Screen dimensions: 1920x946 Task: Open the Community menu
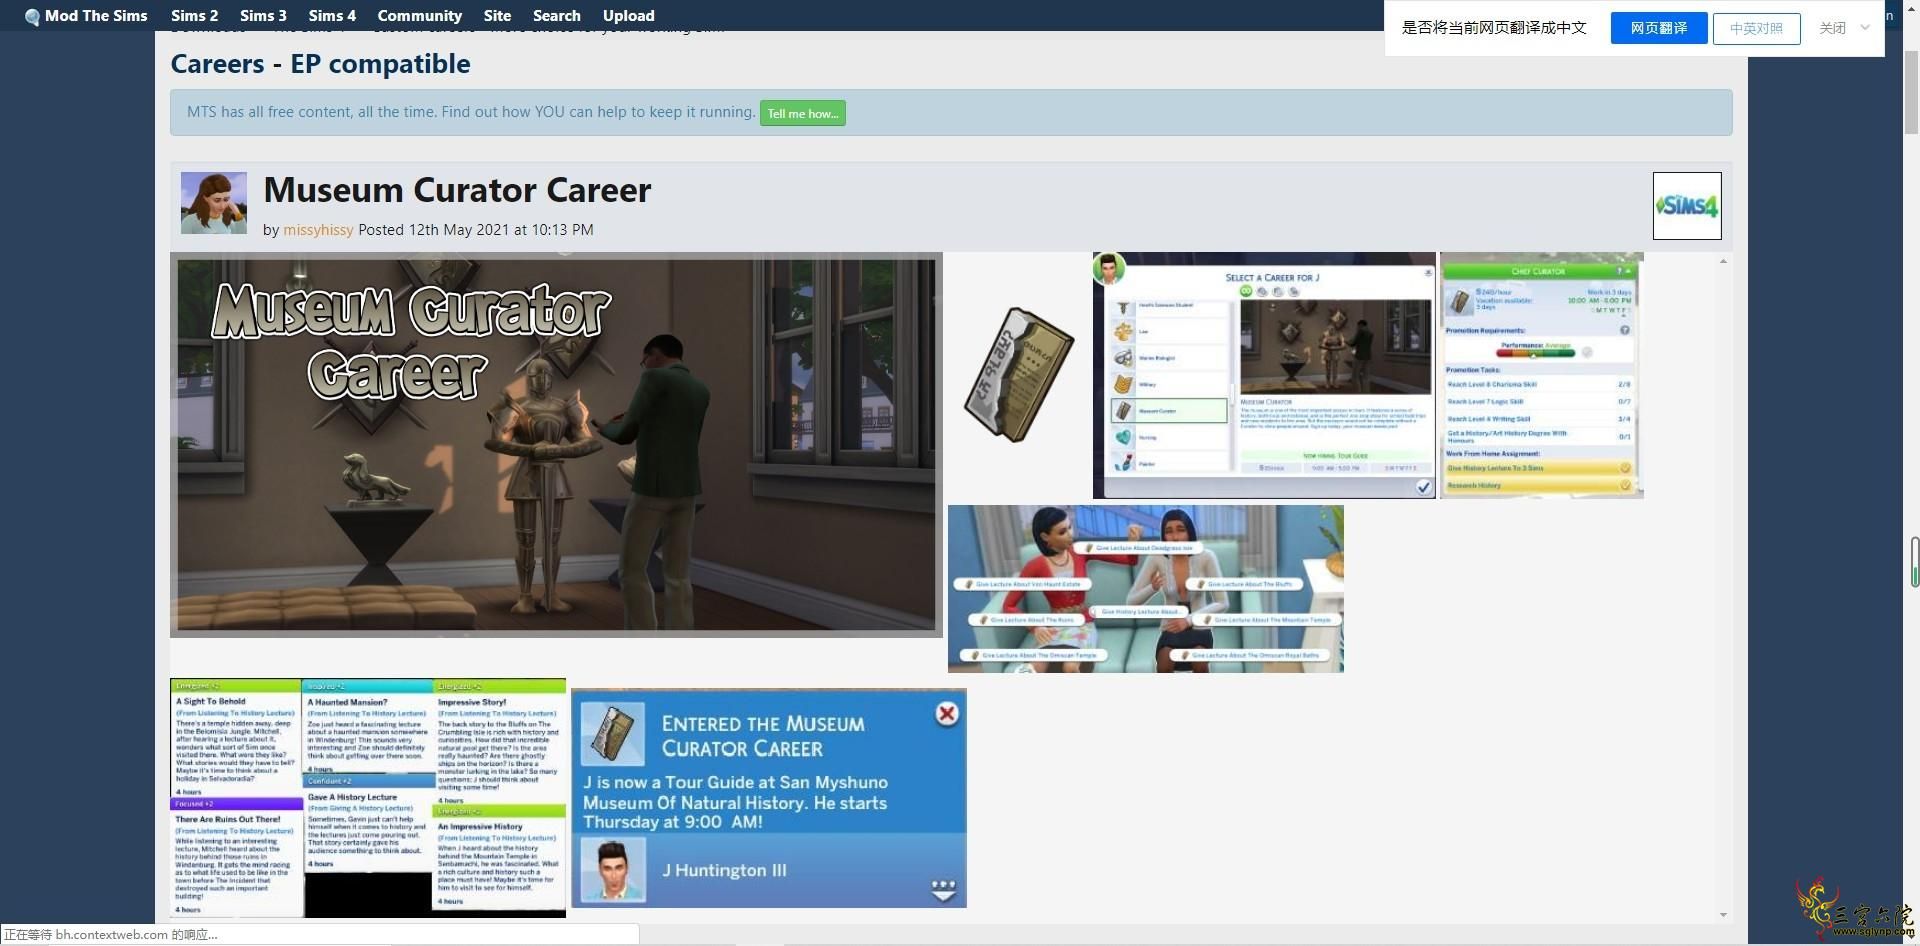tap(419, 16)
